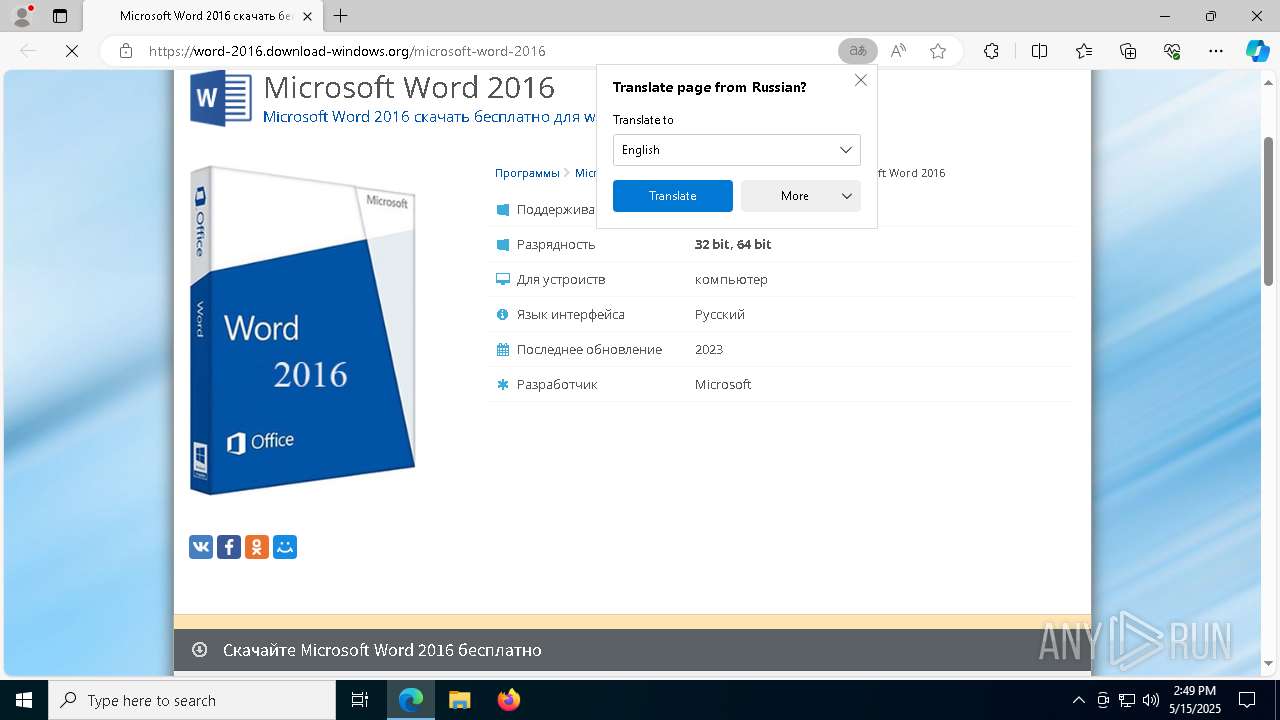1280x720 pixels.
Task: Open the Favorites list icon
Action: [1084, 51]
